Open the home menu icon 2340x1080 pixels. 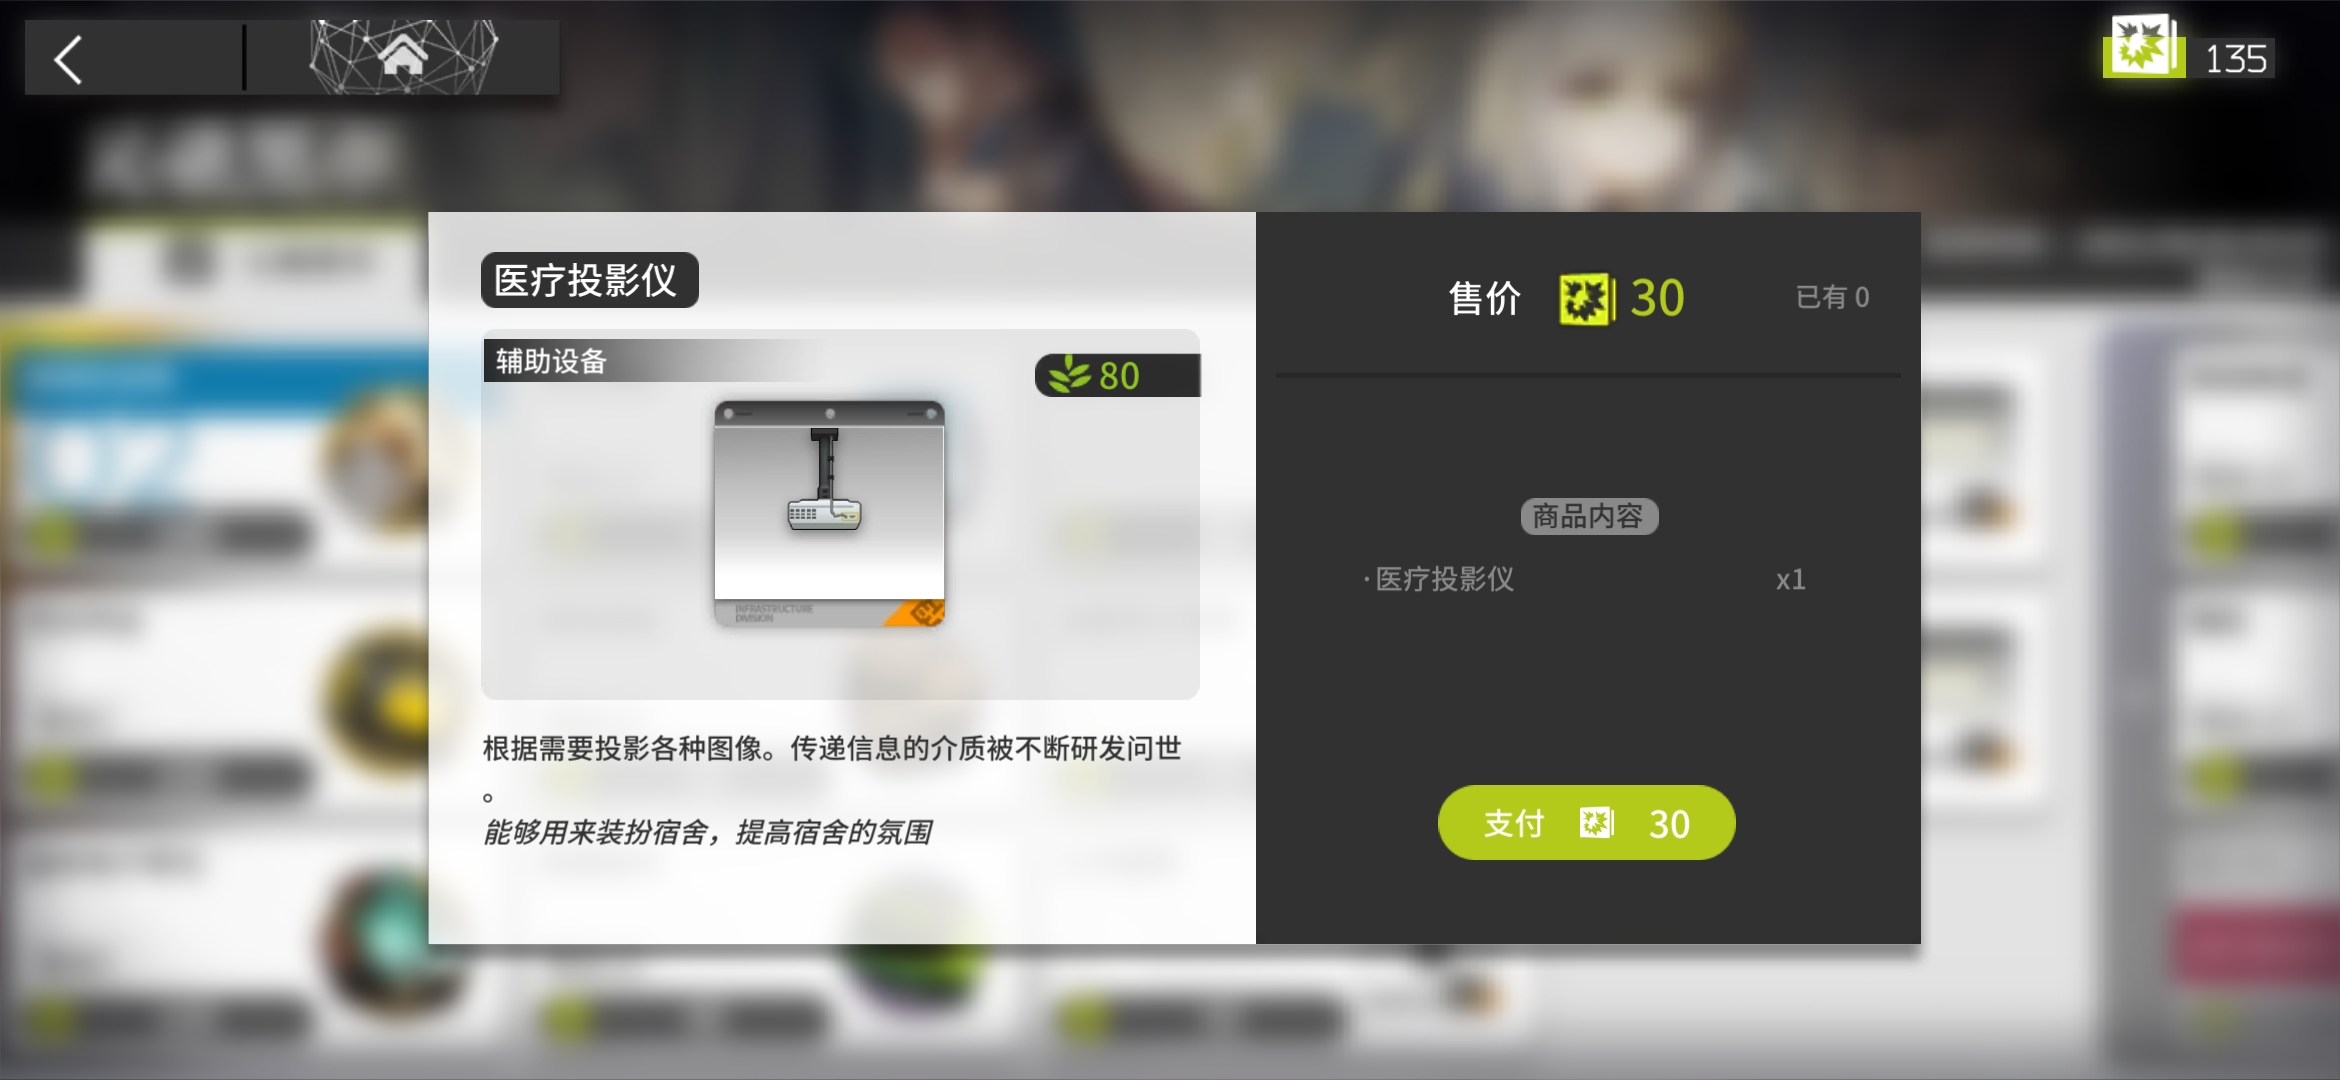click(402, 57)
